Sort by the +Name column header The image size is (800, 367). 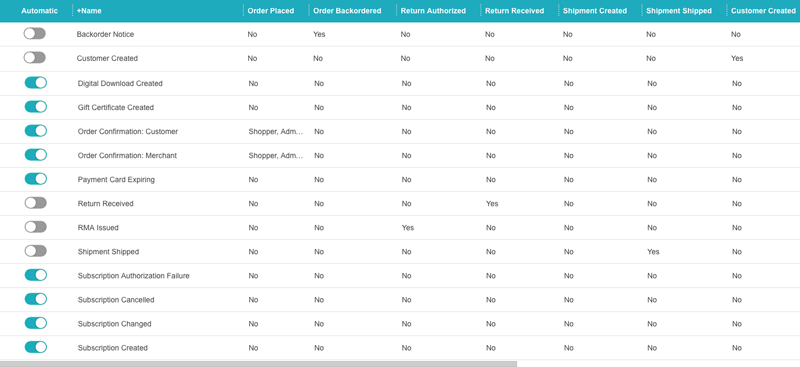(x=89, y=11)
